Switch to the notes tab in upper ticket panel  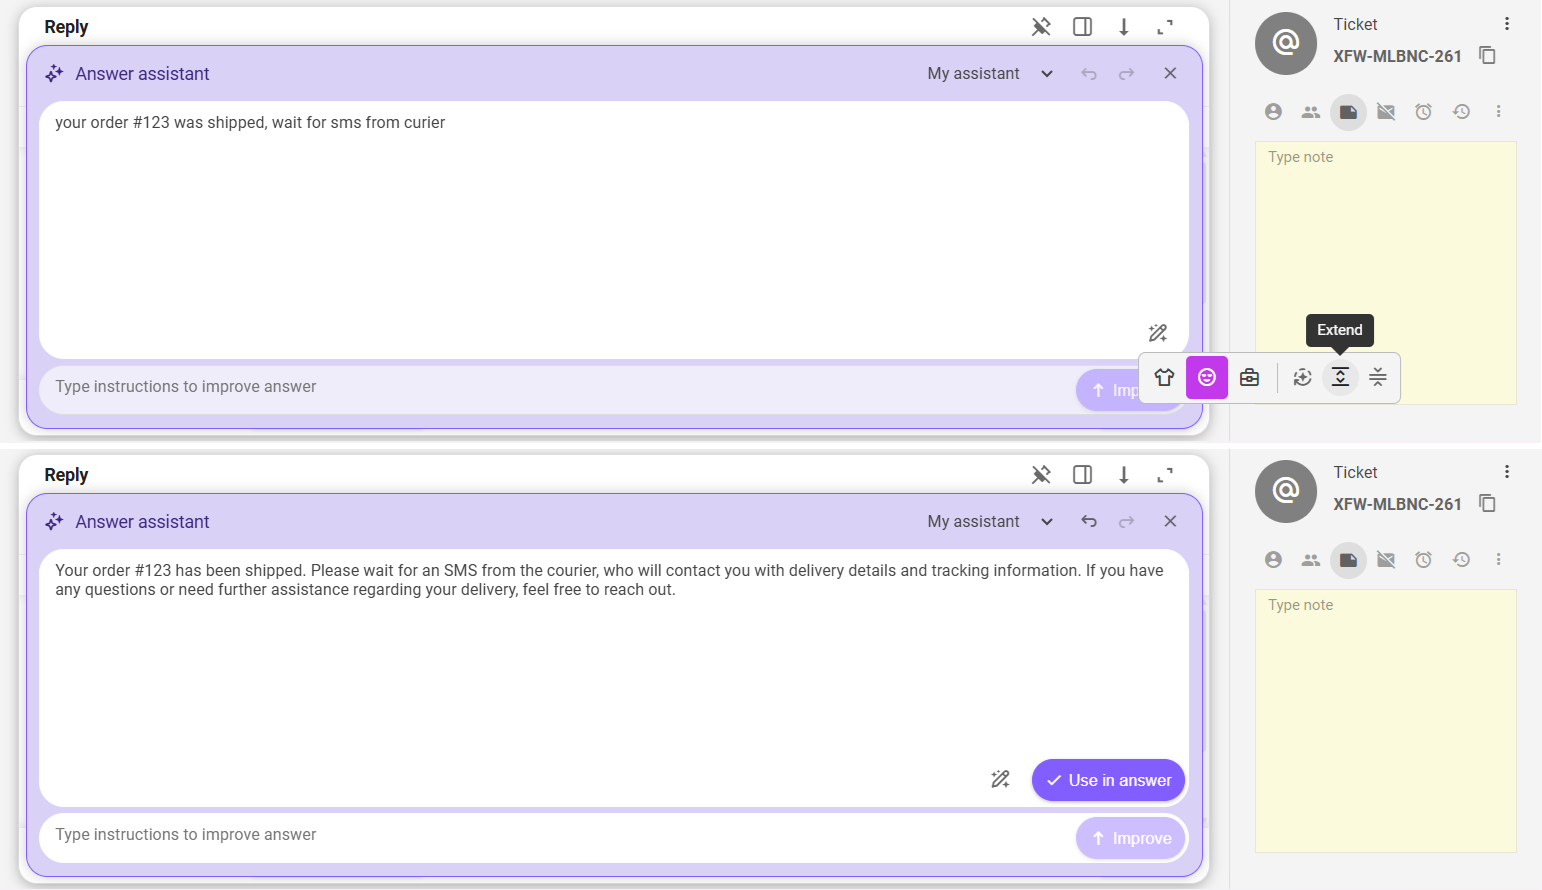1348,112
